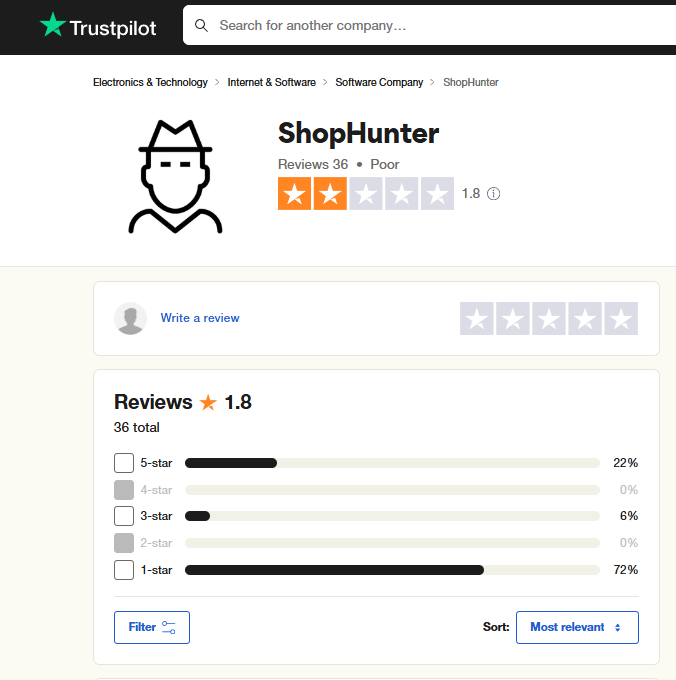Go to Internet & Software breadcrumb

pos(271,82)
